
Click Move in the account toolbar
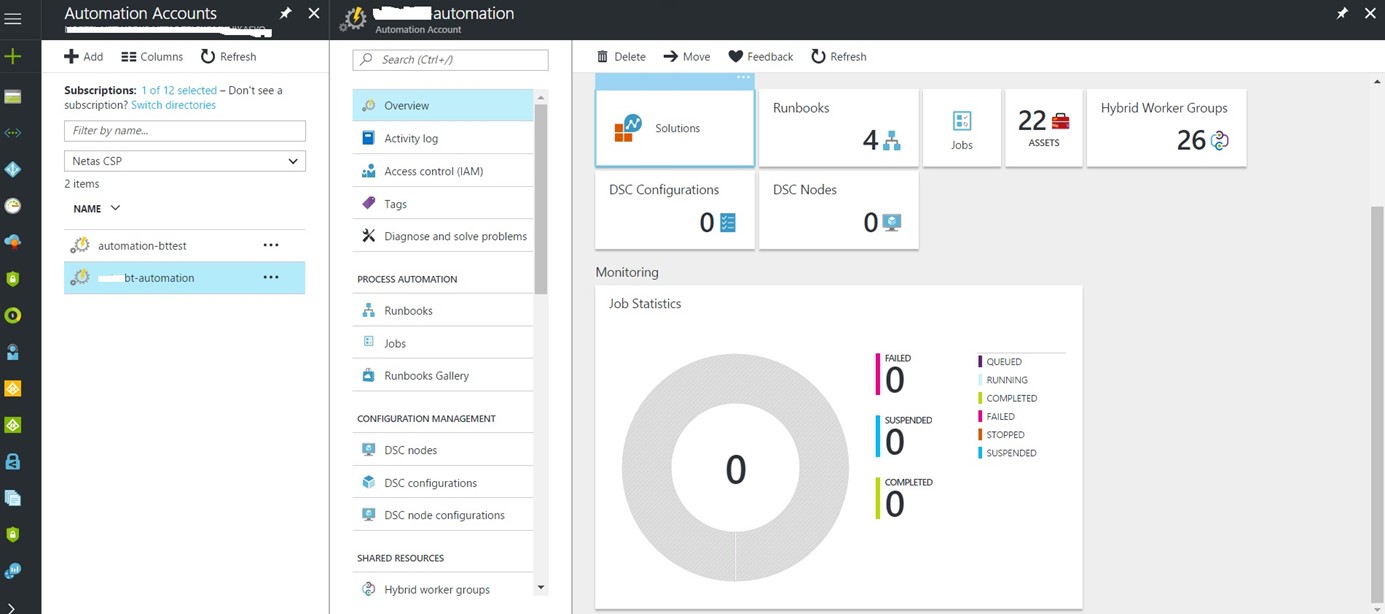pyautogui.click(x=687, y=57)
